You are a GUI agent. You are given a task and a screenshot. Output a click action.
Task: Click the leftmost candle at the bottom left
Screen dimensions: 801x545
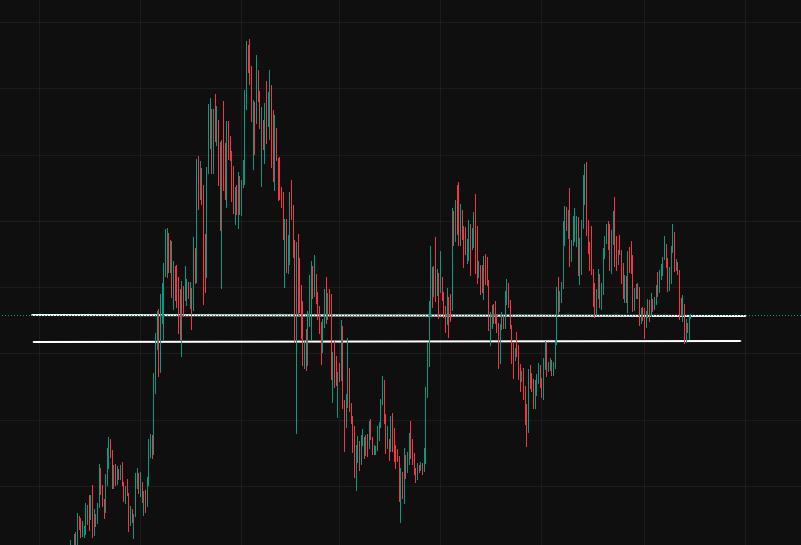coord(71,541)
